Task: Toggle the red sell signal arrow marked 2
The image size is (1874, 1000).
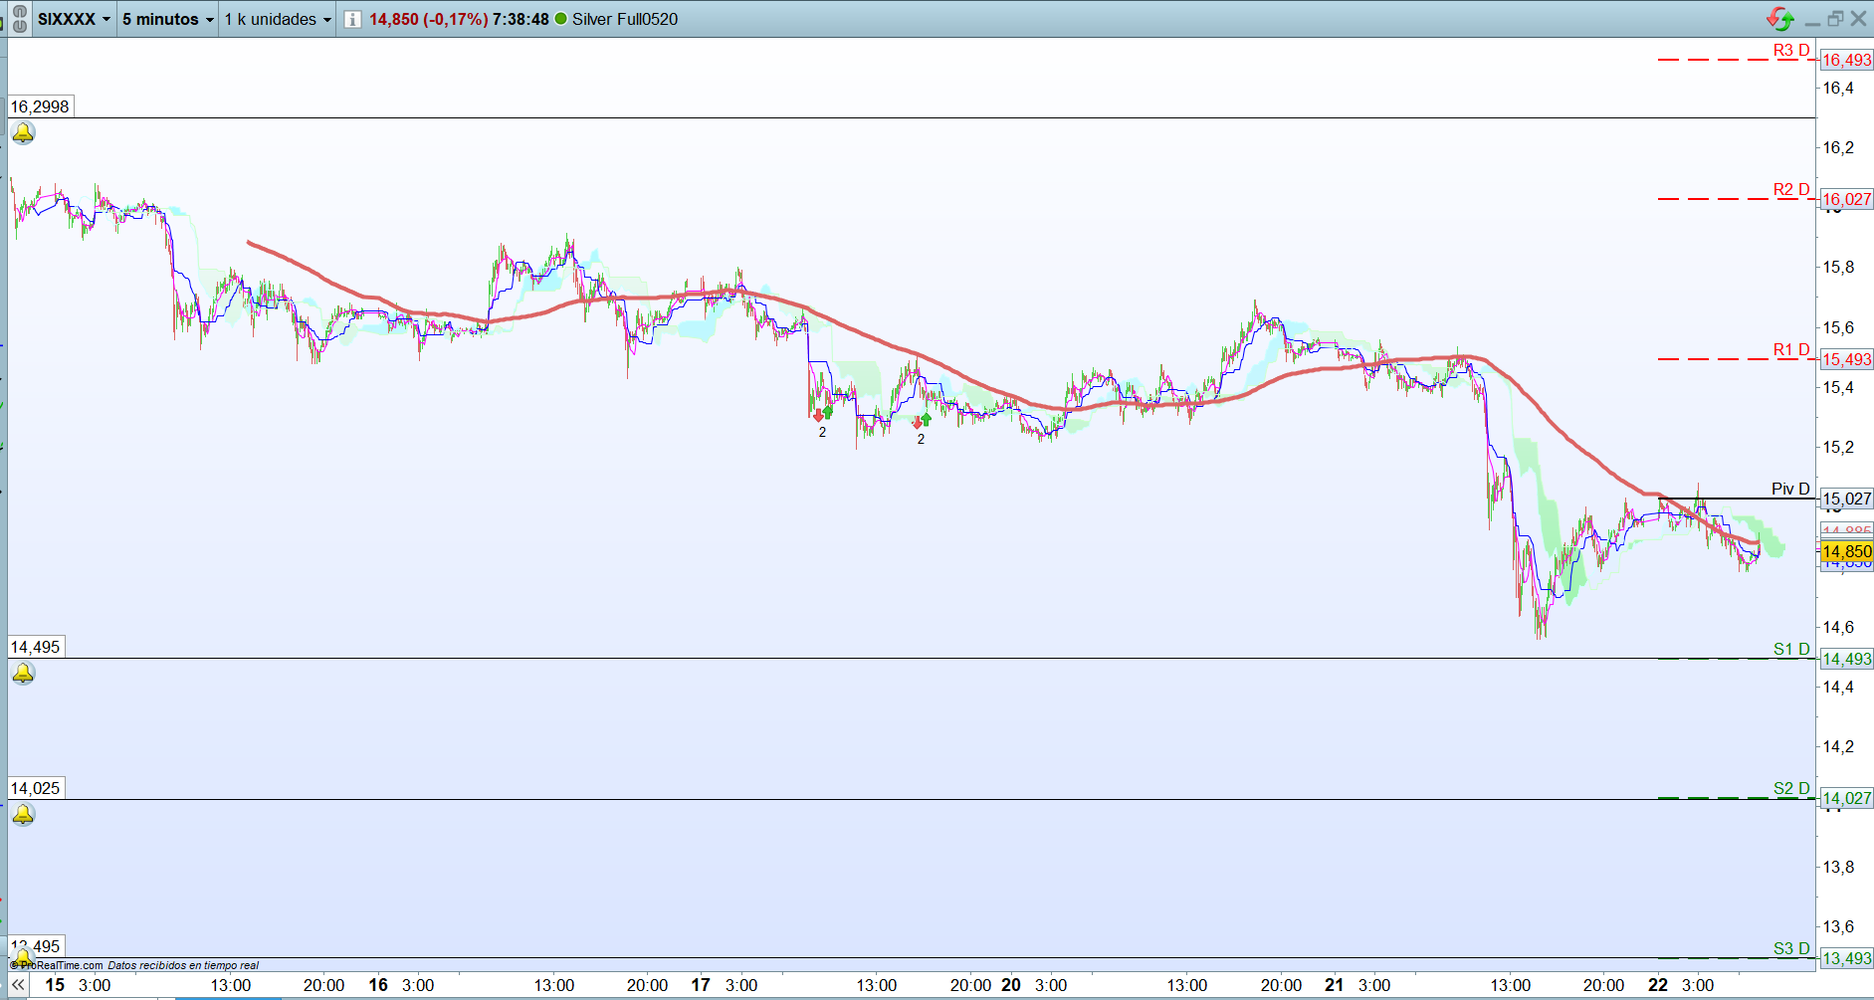Action: click(818, 415)
